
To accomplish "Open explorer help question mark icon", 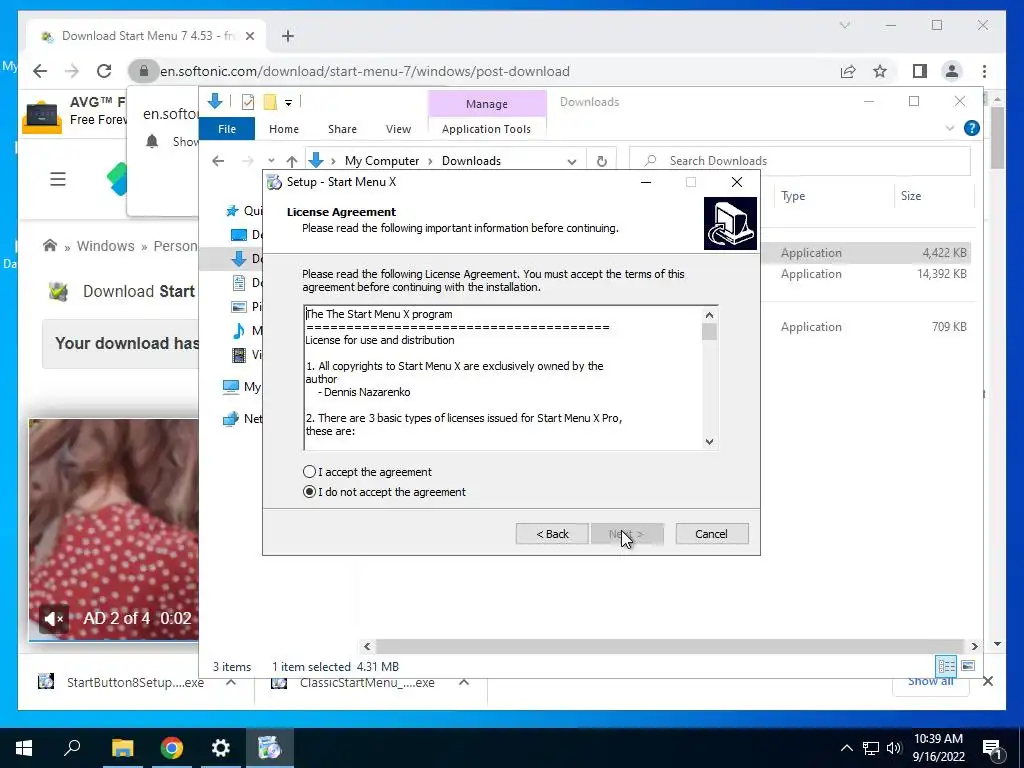I will point(971,128).
